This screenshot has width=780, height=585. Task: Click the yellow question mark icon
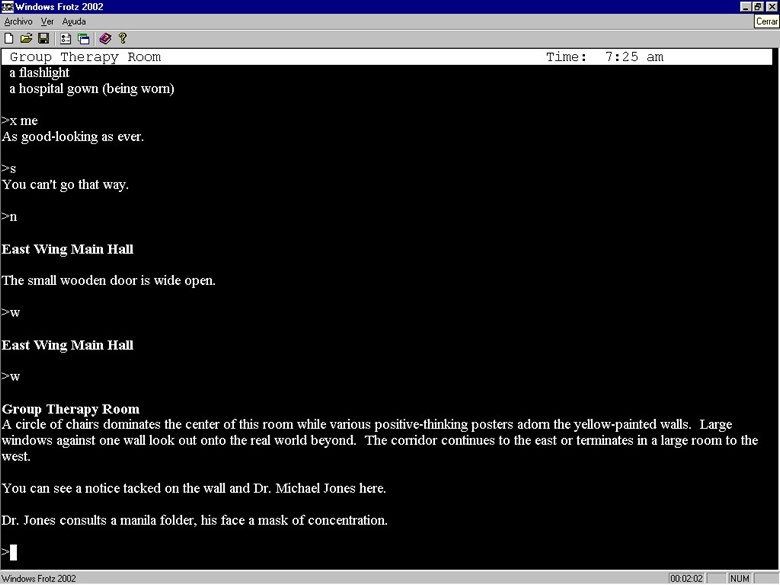(x=123, y=38)
